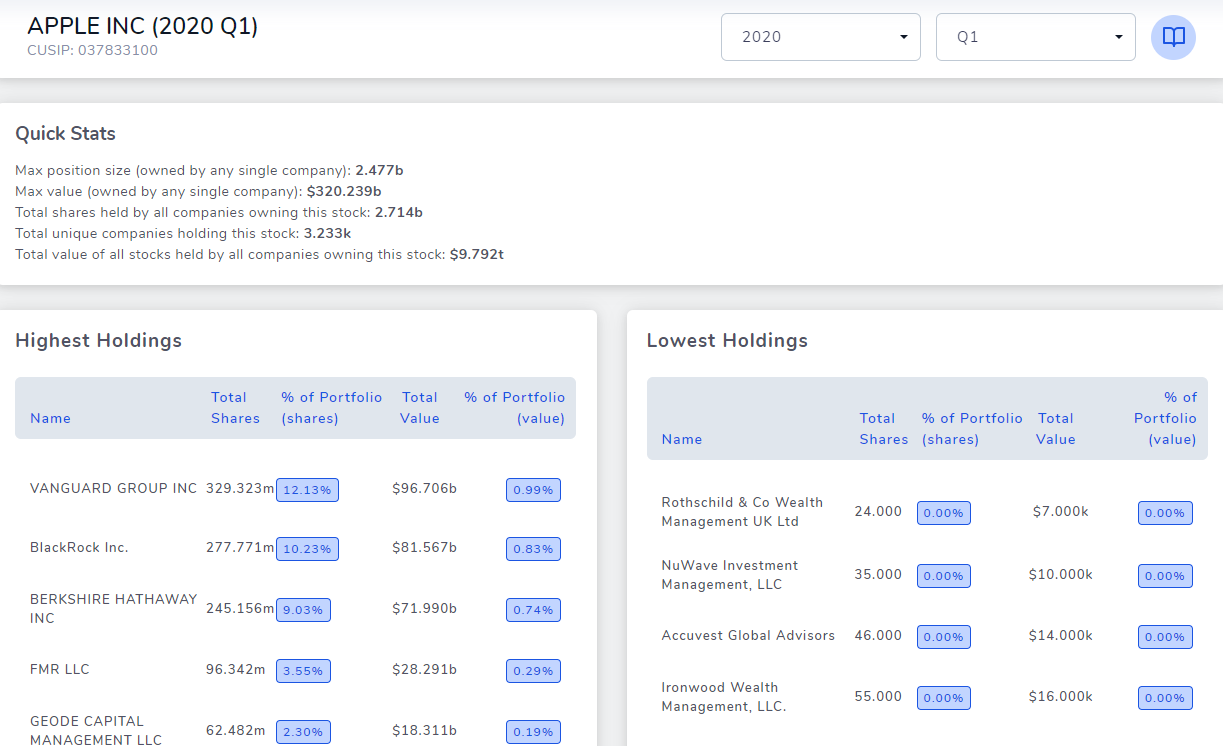Select Berkshire's total shares 245.156m
Image resolution: width=1223 pixels, height=746 pixels.
coord(240,608)
